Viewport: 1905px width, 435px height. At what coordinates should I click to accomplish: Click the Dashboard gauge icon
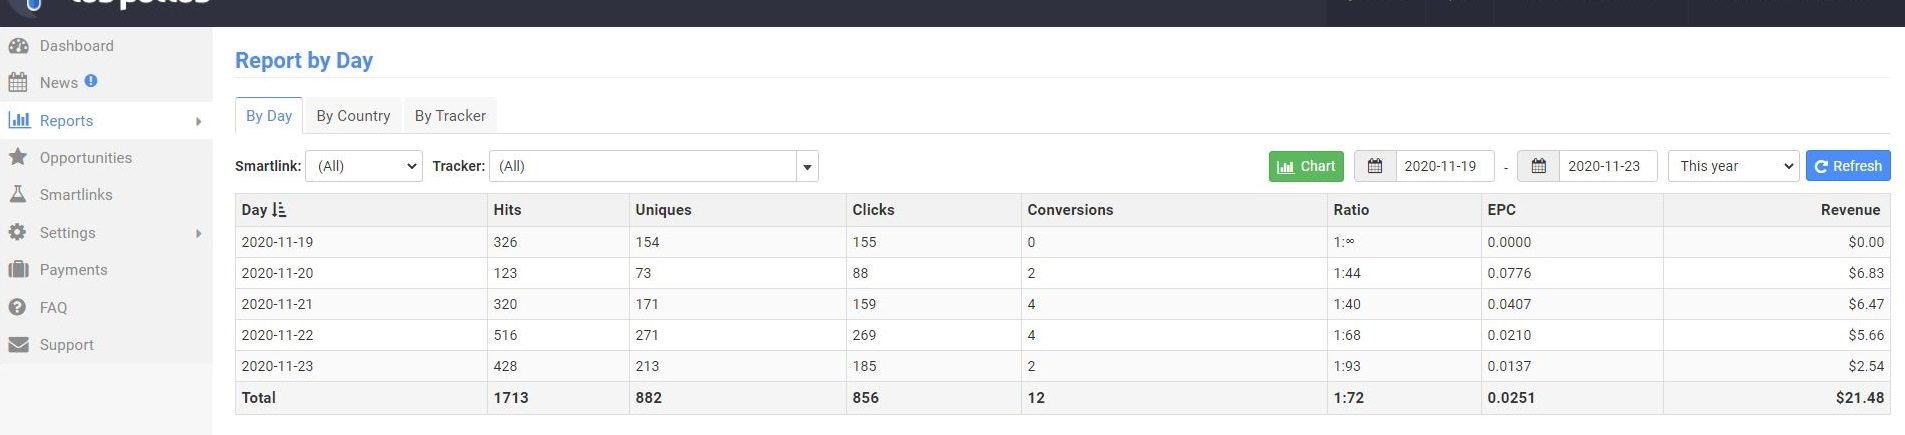[x=18, y=46]
